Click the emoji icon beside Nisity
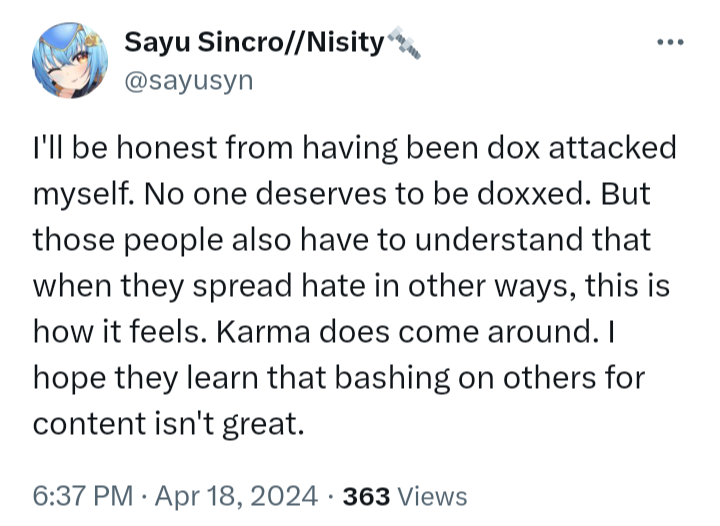720x526 pixels. (404, 43)
